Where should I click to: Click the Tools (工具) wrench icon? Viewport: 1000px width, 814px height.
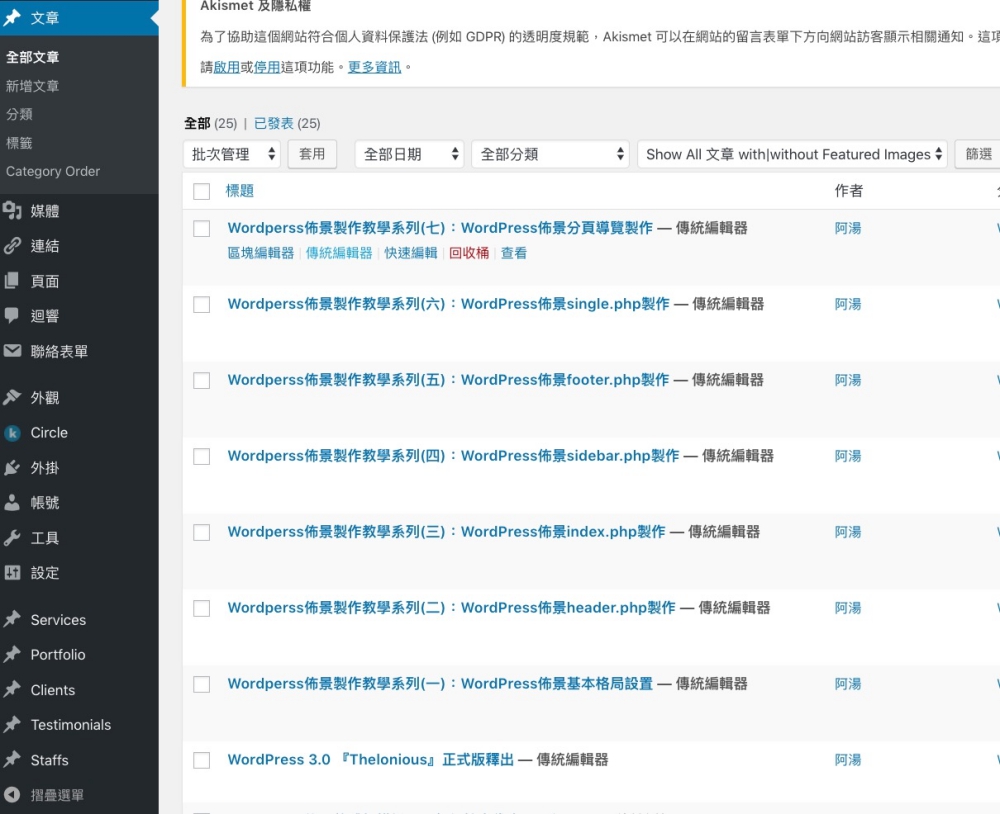(12, 538)
